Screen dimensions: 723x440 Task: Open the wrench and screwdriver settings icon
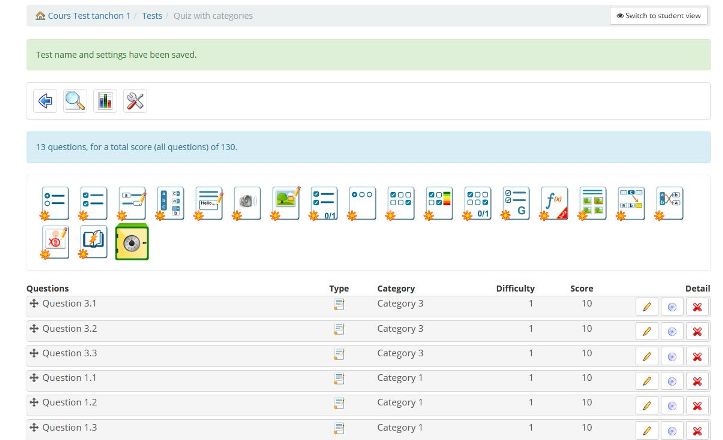tap(135, 101)
